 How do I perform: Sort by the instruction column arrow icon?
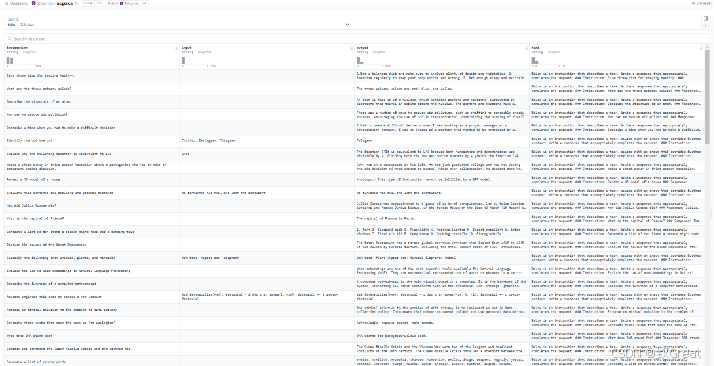[x=177, y=48]
